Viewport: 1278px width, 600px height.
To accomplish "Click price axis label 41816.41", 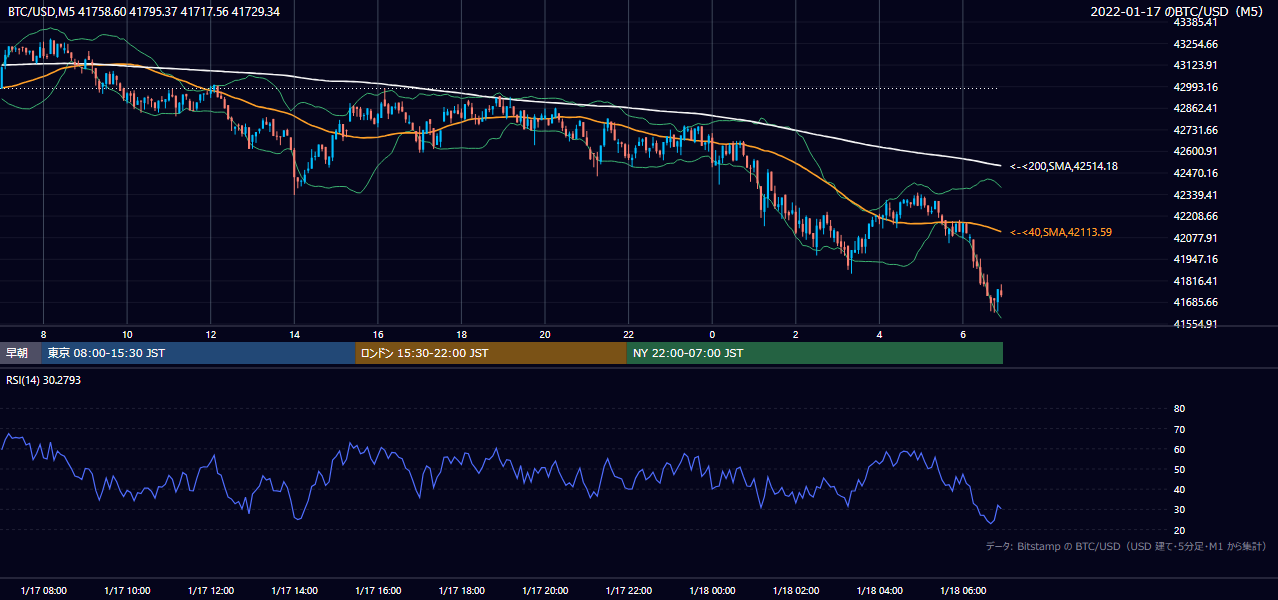I will point(1196,281).
